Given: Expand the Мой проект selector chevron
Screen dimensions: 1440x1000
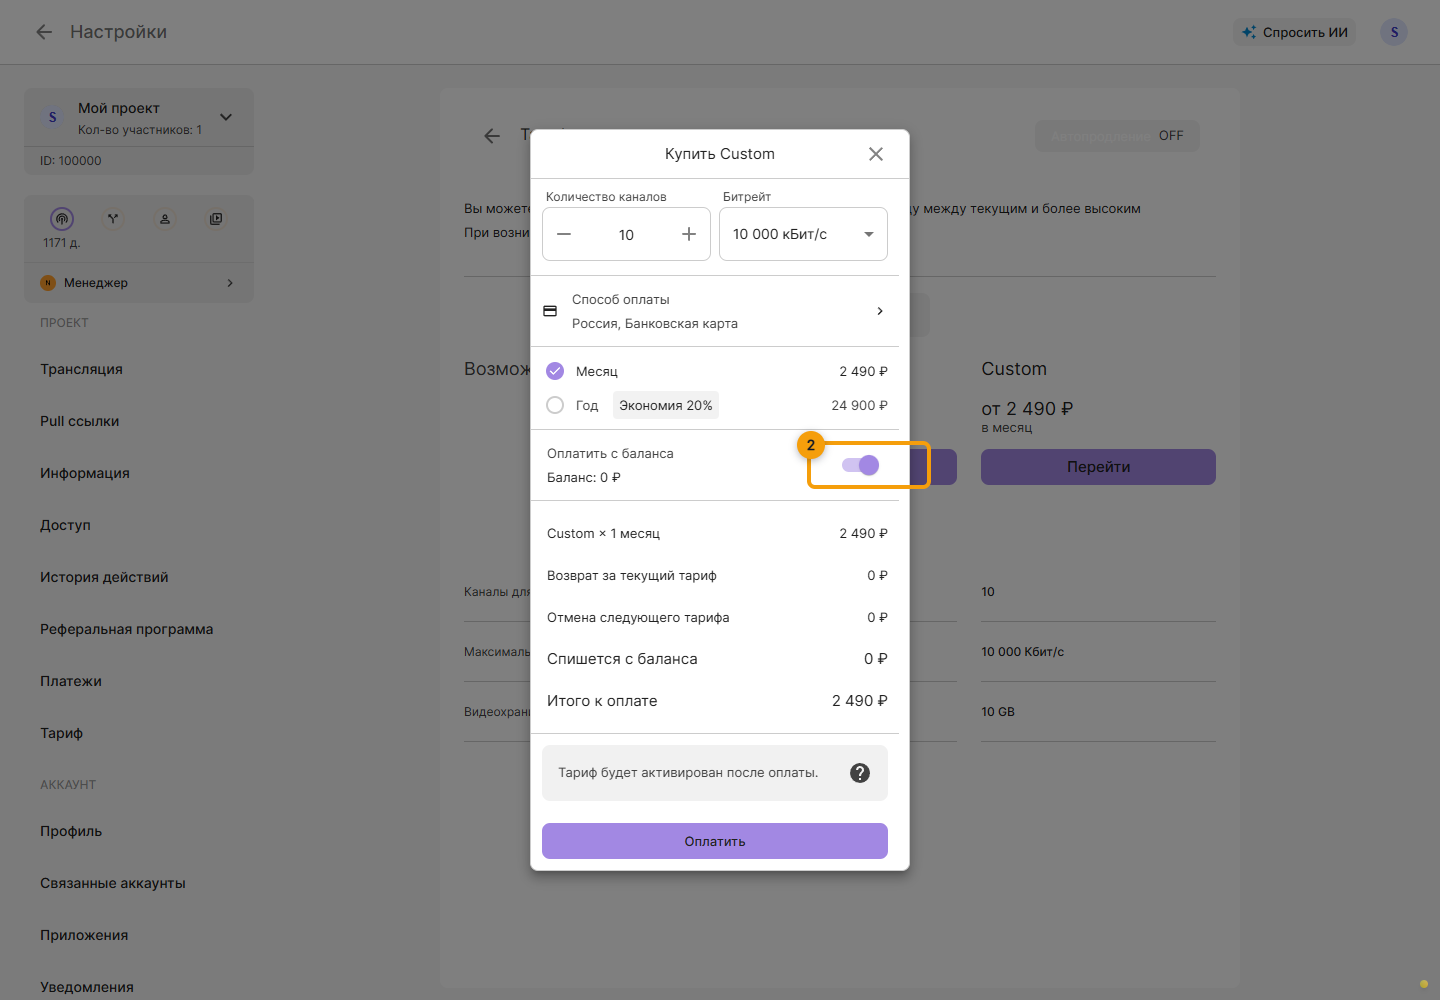Looking at the screenshot, I should point(226,117).
